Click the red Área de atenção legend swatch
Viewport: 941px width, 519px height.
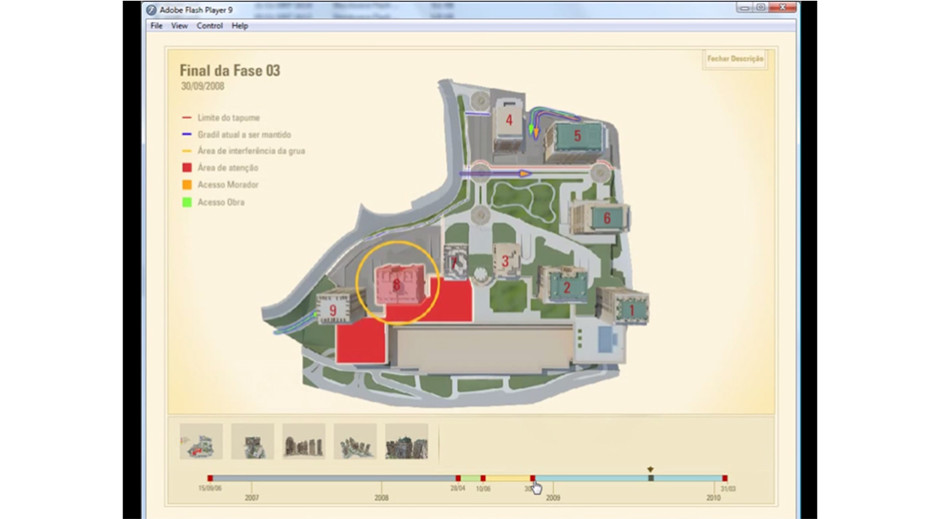pyautogui.click(x=186, y=168)
